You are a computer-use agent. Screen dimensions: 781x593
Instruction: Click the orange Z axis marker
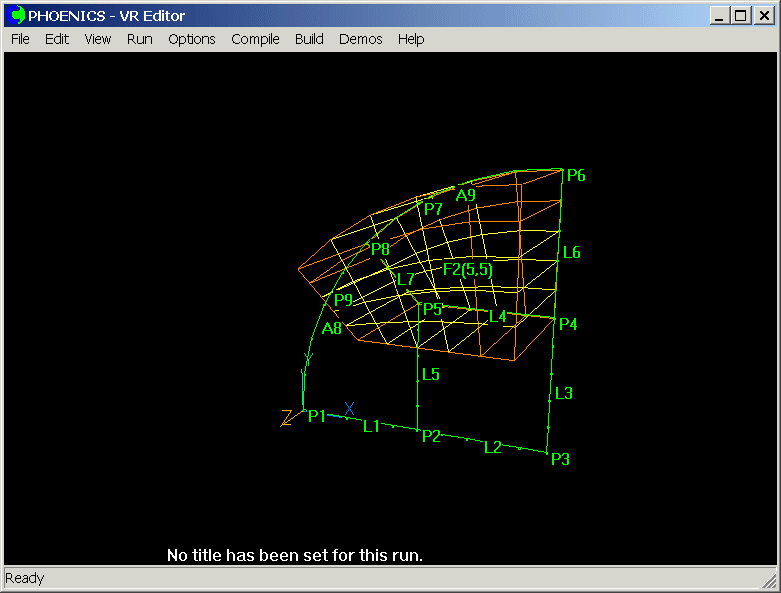coord(287,417)
